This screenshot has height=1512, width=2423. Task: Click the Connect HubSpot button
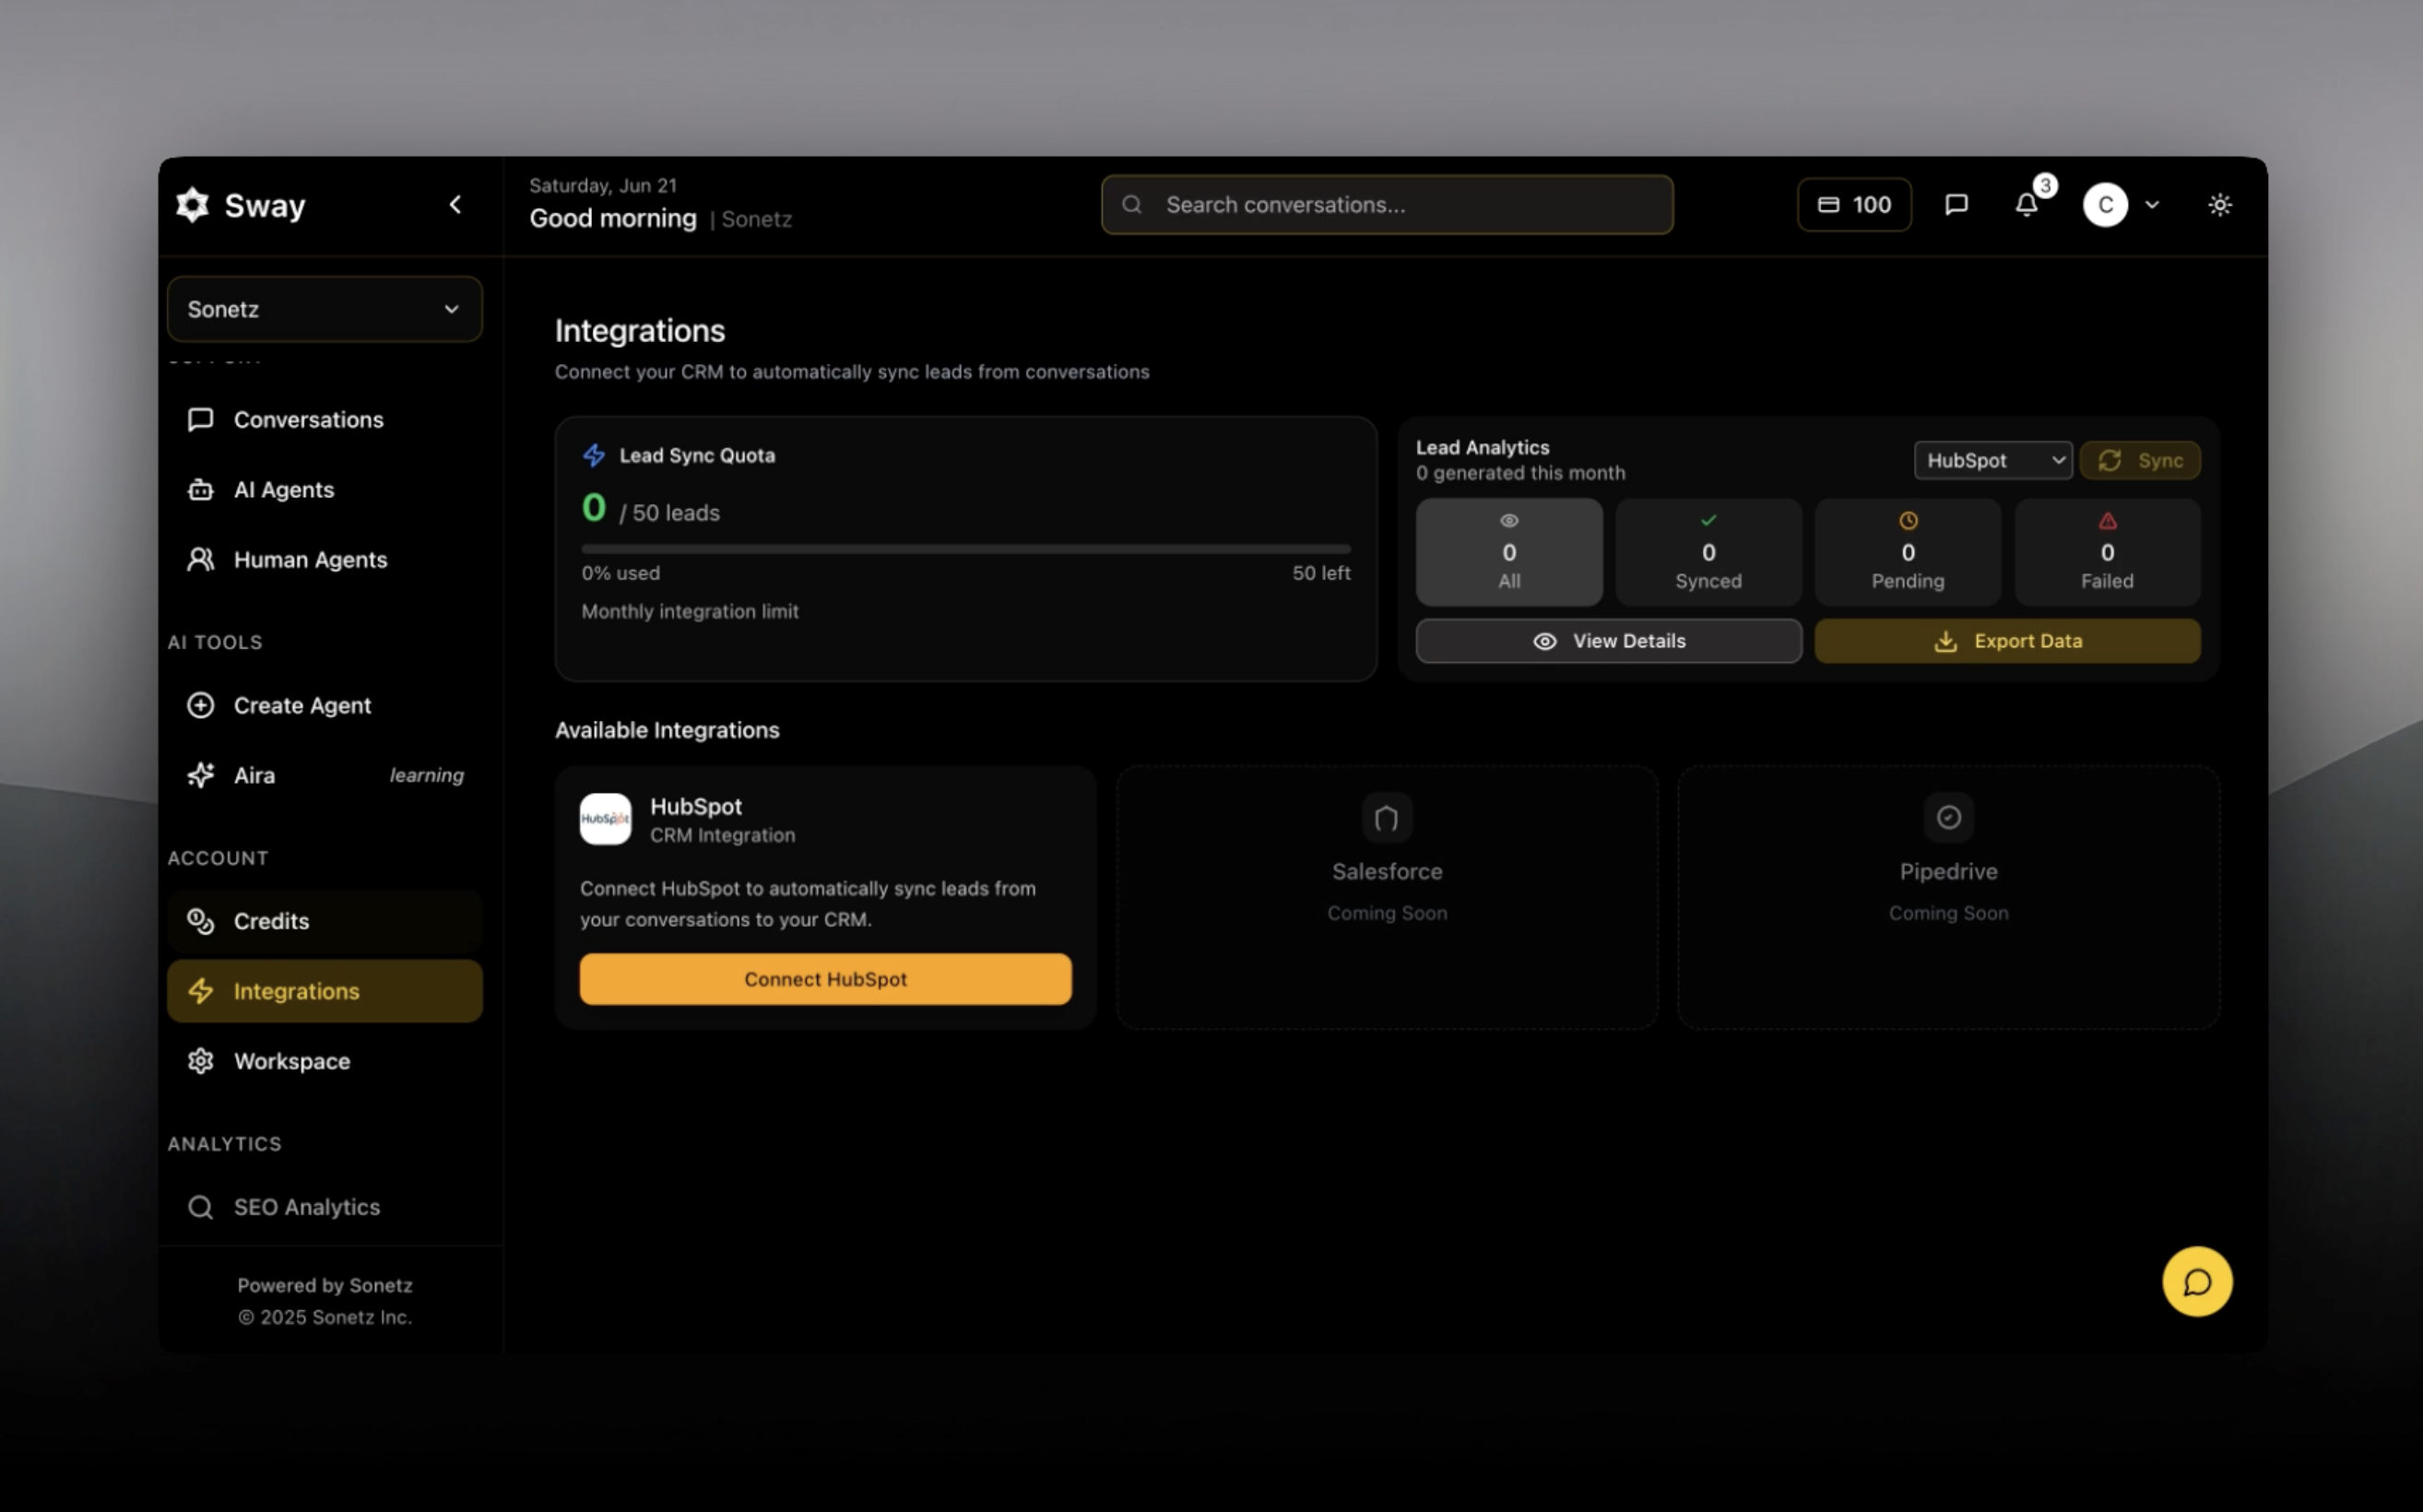[825, 979]
